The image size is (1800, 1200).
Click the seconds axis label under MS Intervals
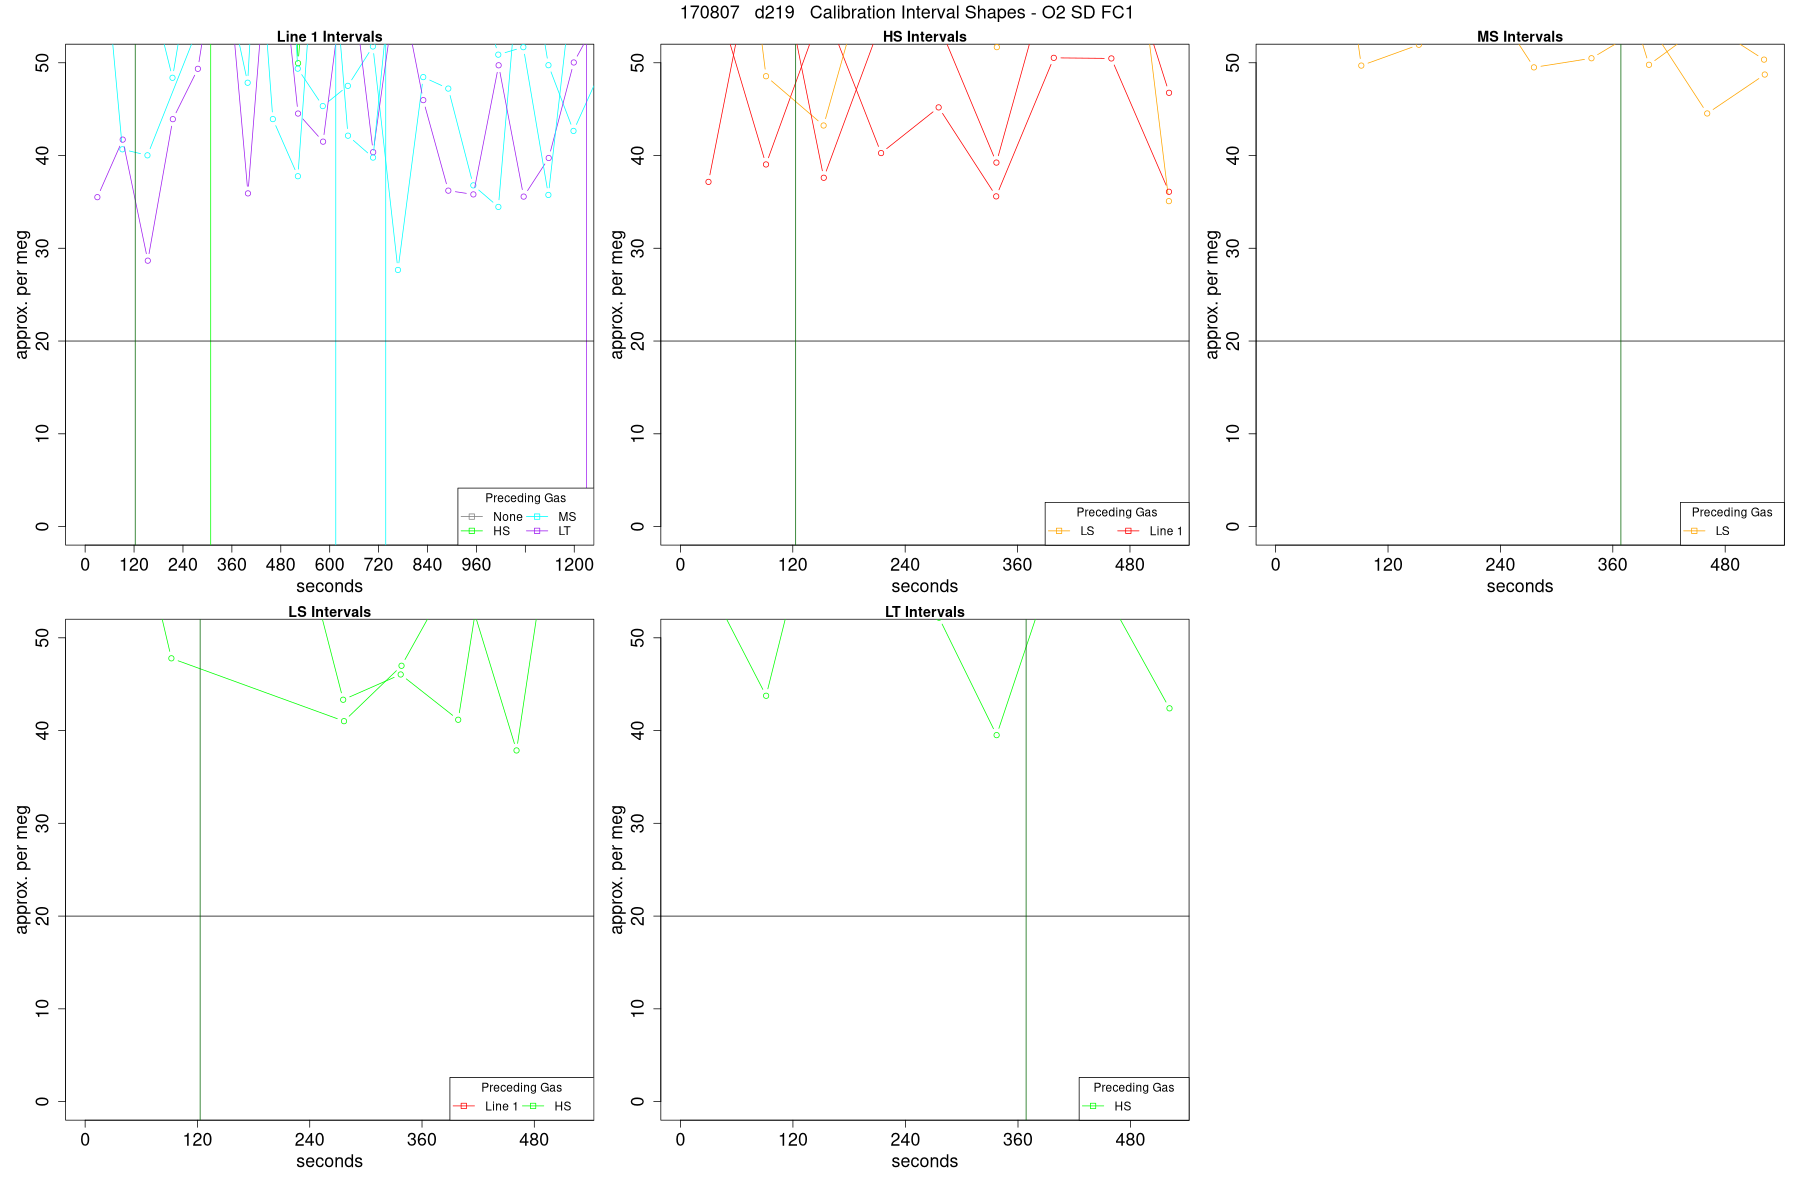coord(1520,587)
